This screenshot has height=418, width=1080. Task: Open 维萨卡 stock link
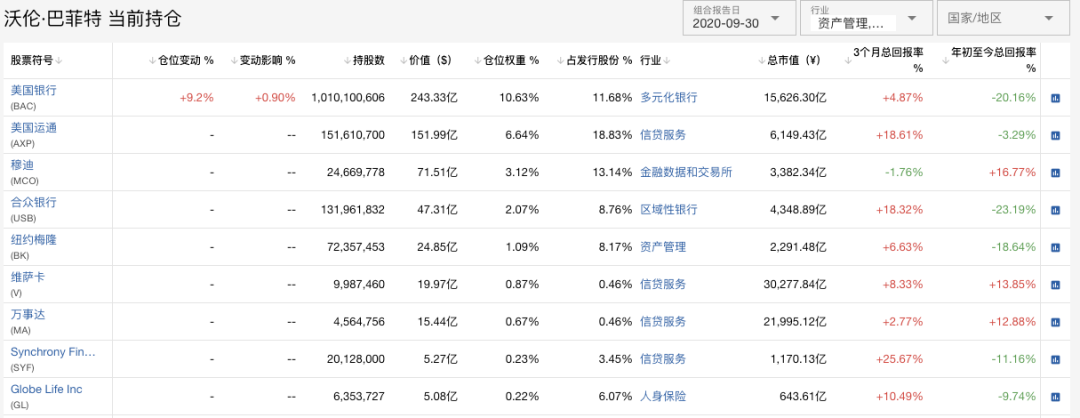tap(28, 276)
